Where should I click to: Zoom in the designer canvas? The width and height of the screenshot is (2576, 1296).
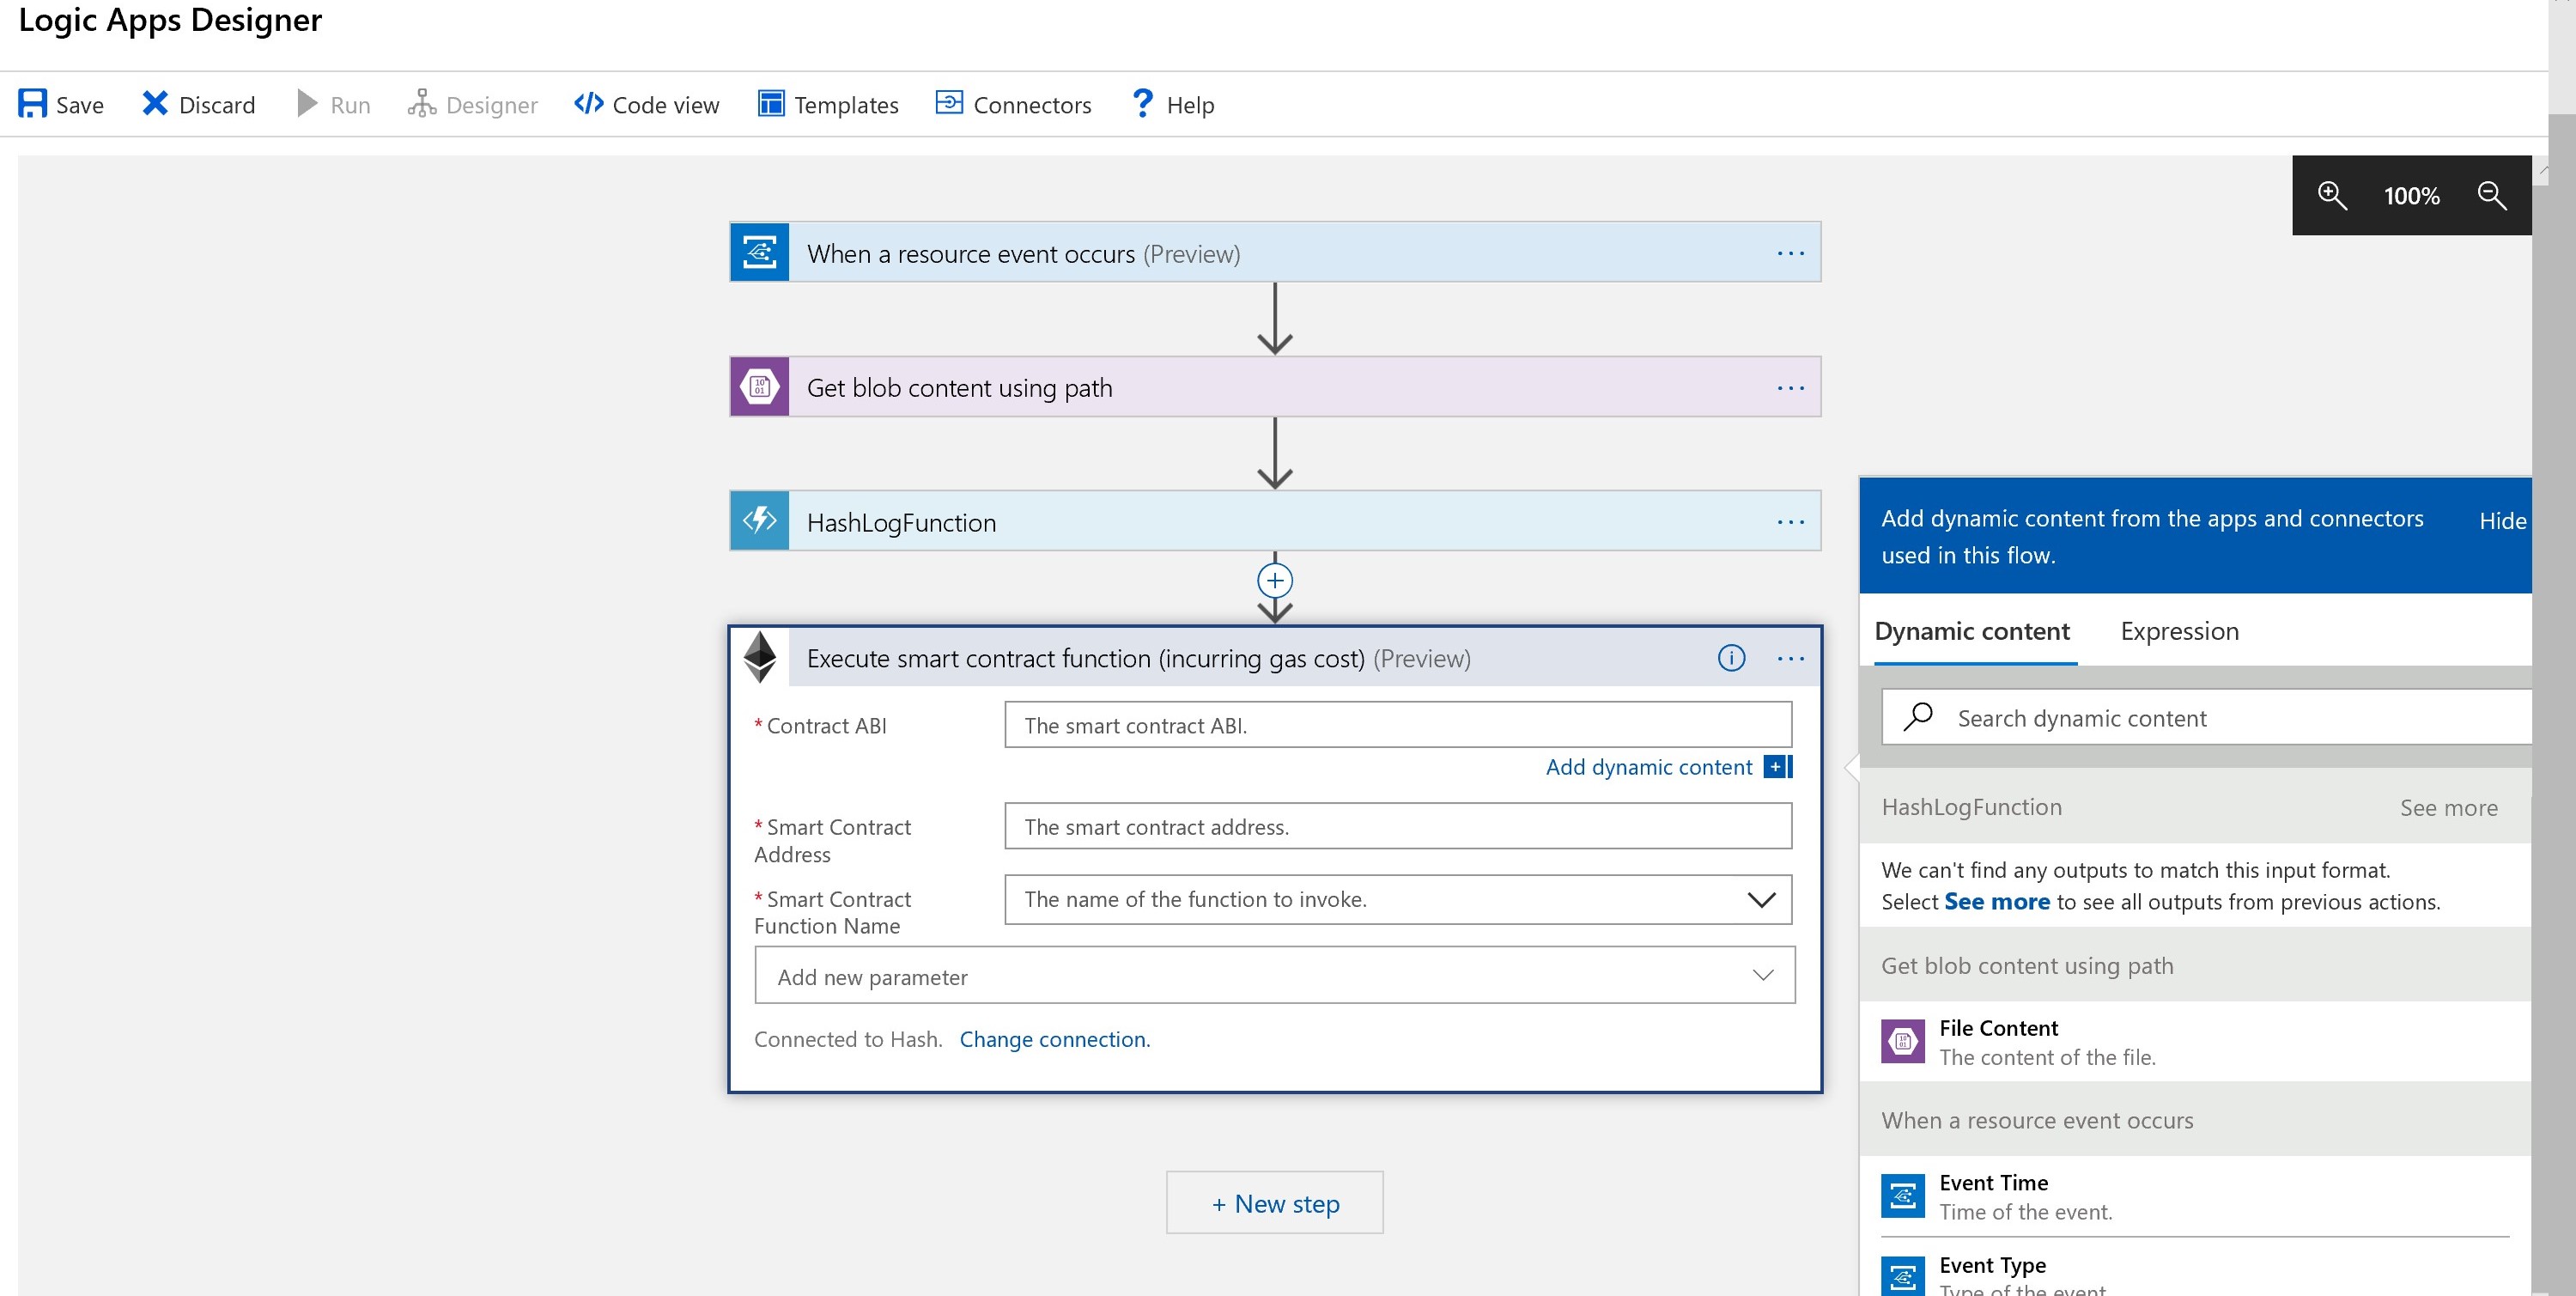(x=2332, y=195)
